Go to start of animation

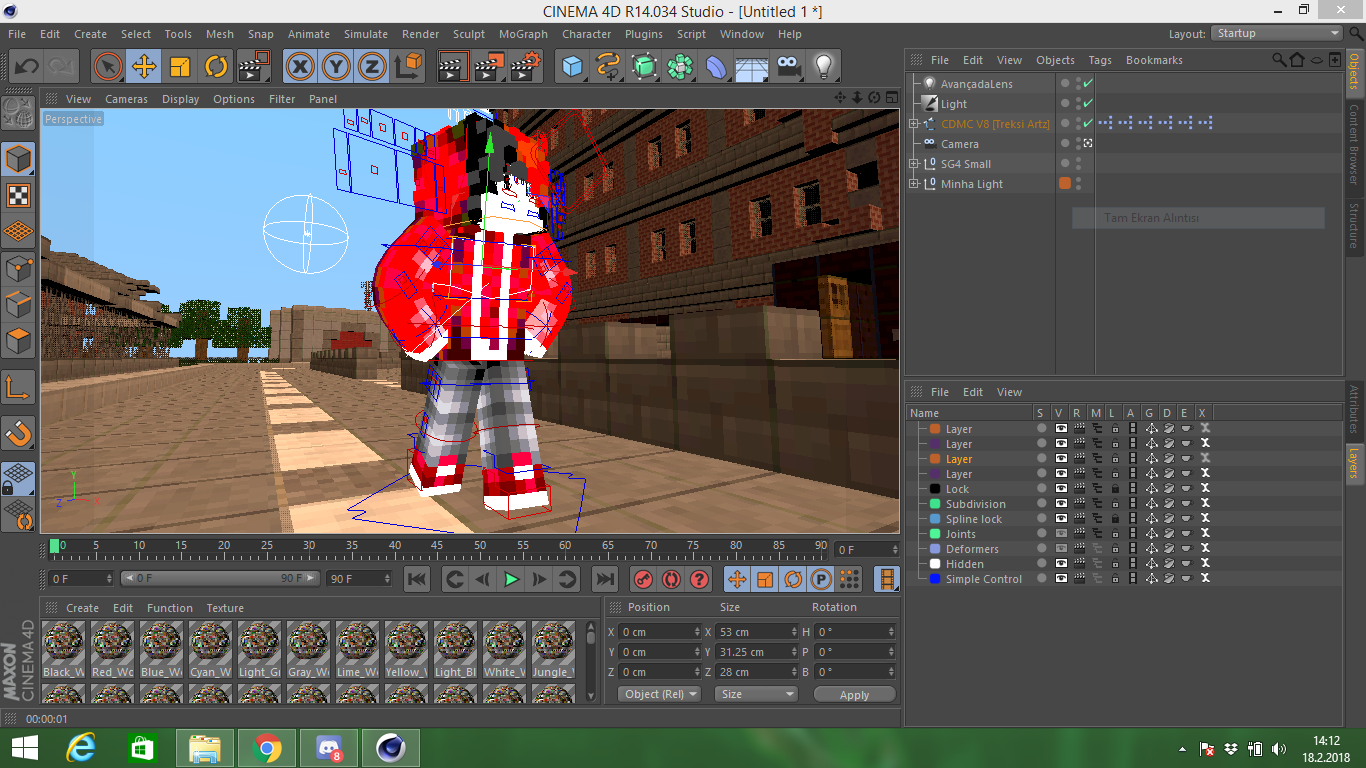tap(417, 579)
